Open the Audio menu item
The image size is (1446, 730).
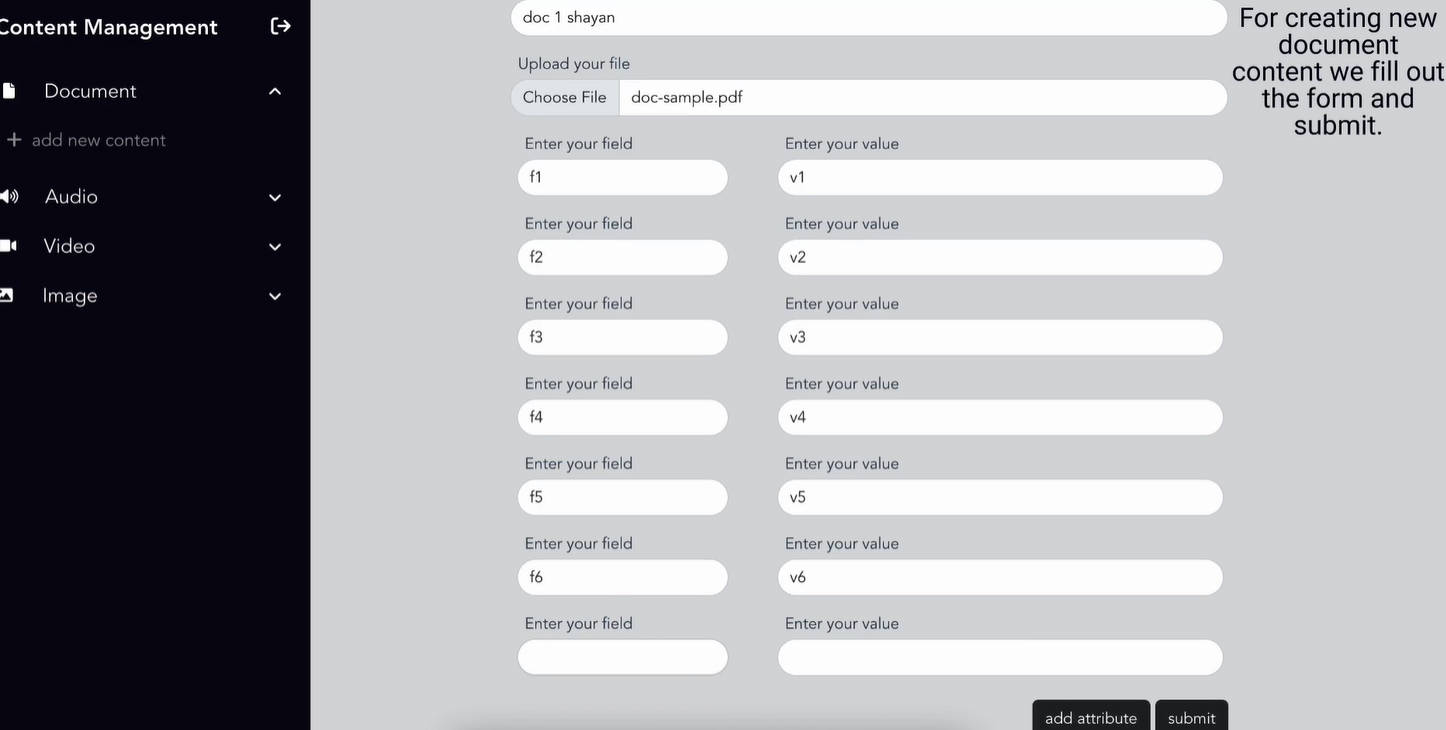tap(71, 197)
